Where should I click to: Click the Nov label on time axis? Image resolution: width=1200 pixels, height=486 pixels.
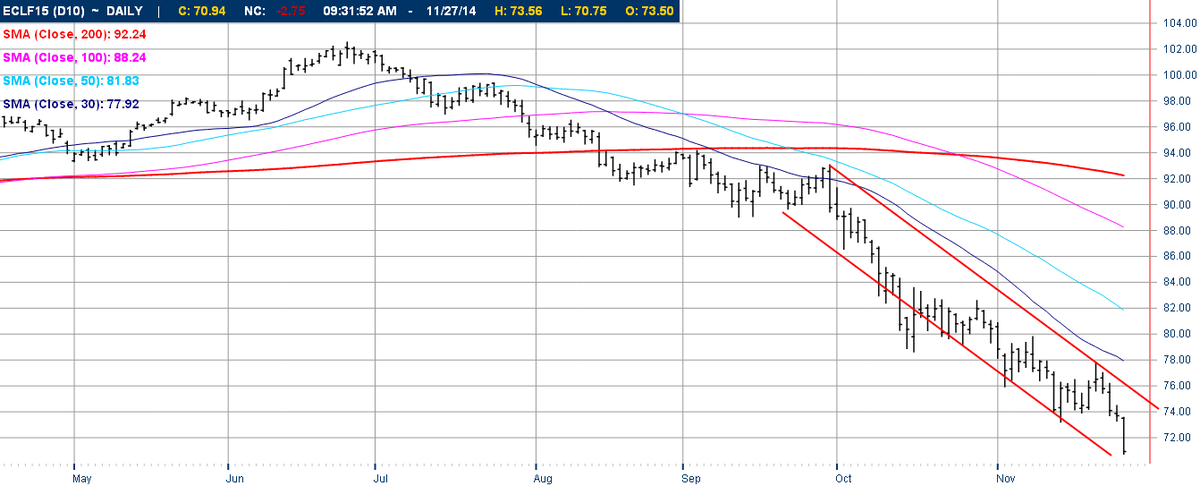(1008, 477)
